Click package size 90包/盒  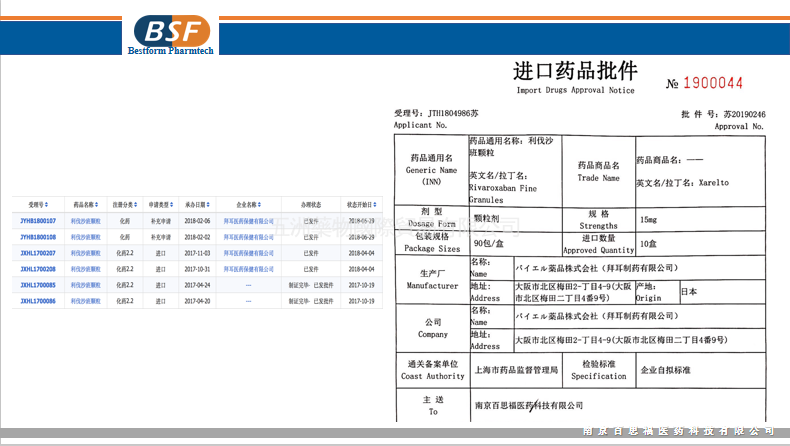489,243
